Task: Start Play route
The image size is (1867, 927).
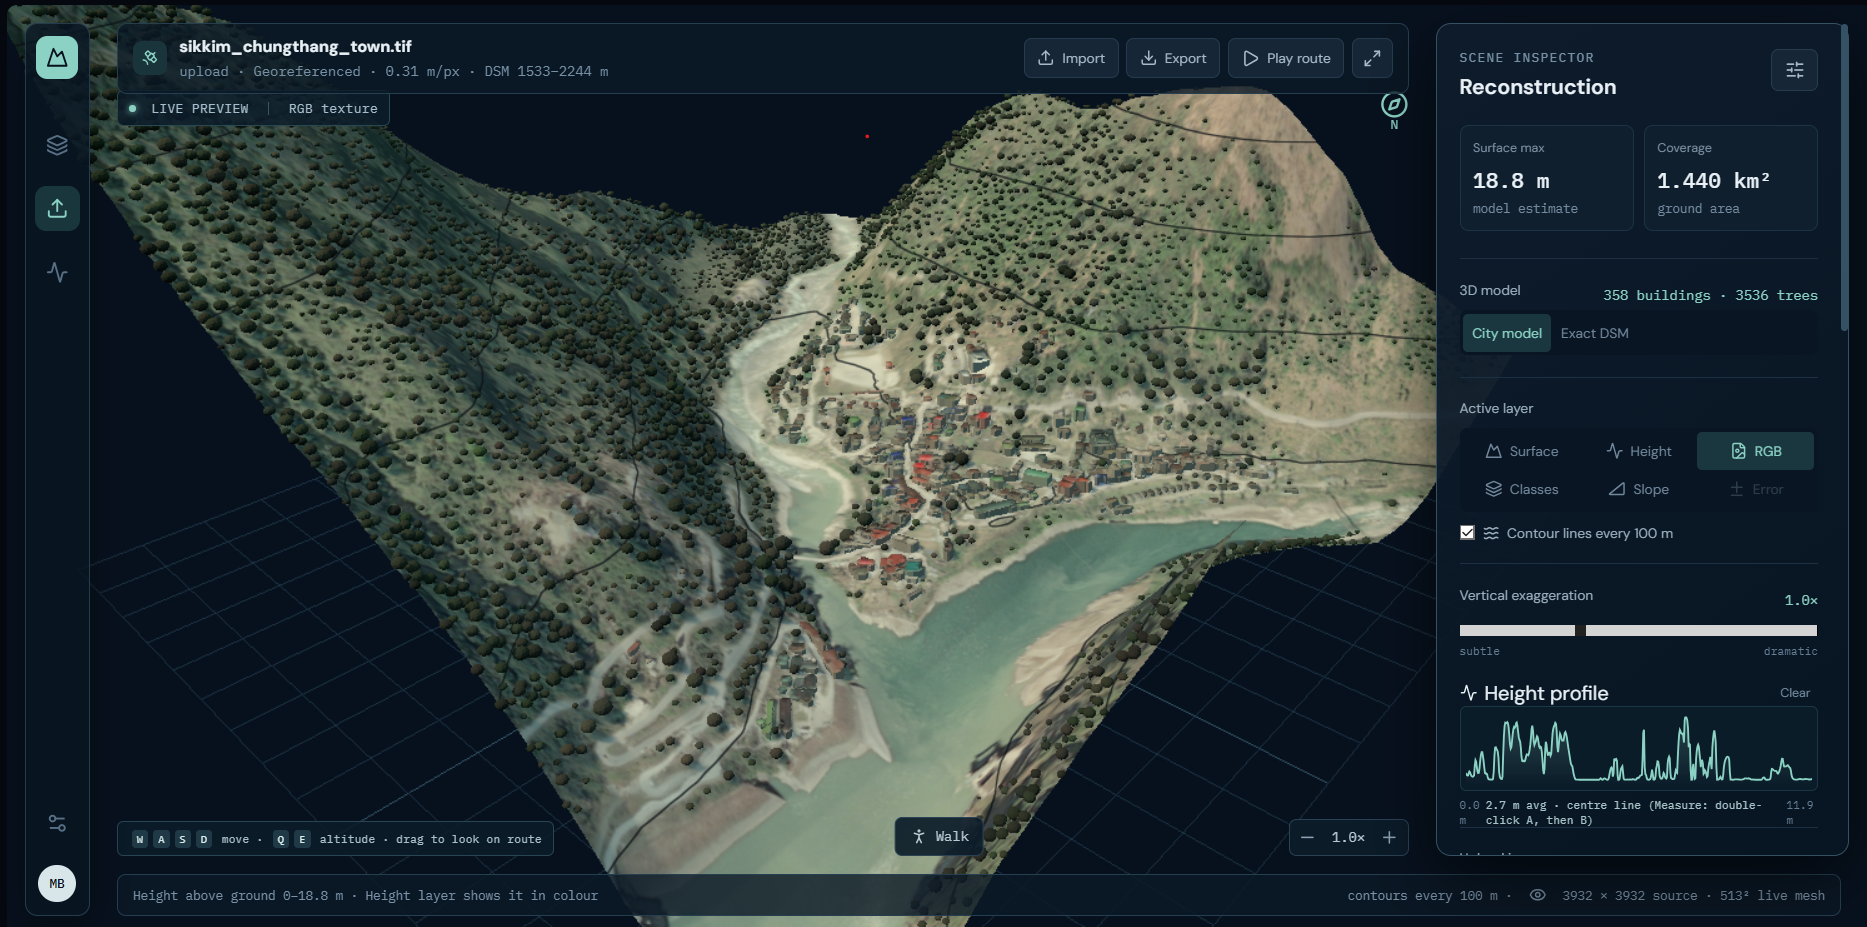Action: (x=1286, y=58)
